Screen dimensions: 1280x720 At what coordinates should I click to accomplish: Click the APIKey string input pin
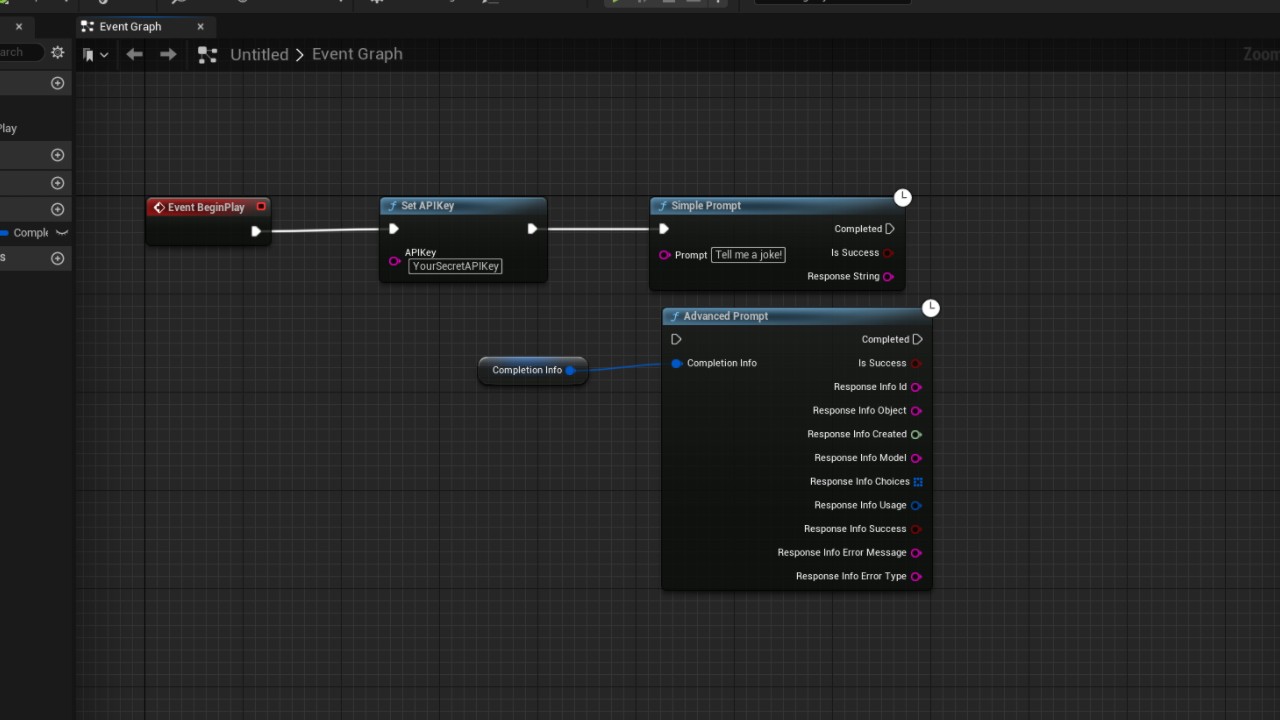click(394, 262)
